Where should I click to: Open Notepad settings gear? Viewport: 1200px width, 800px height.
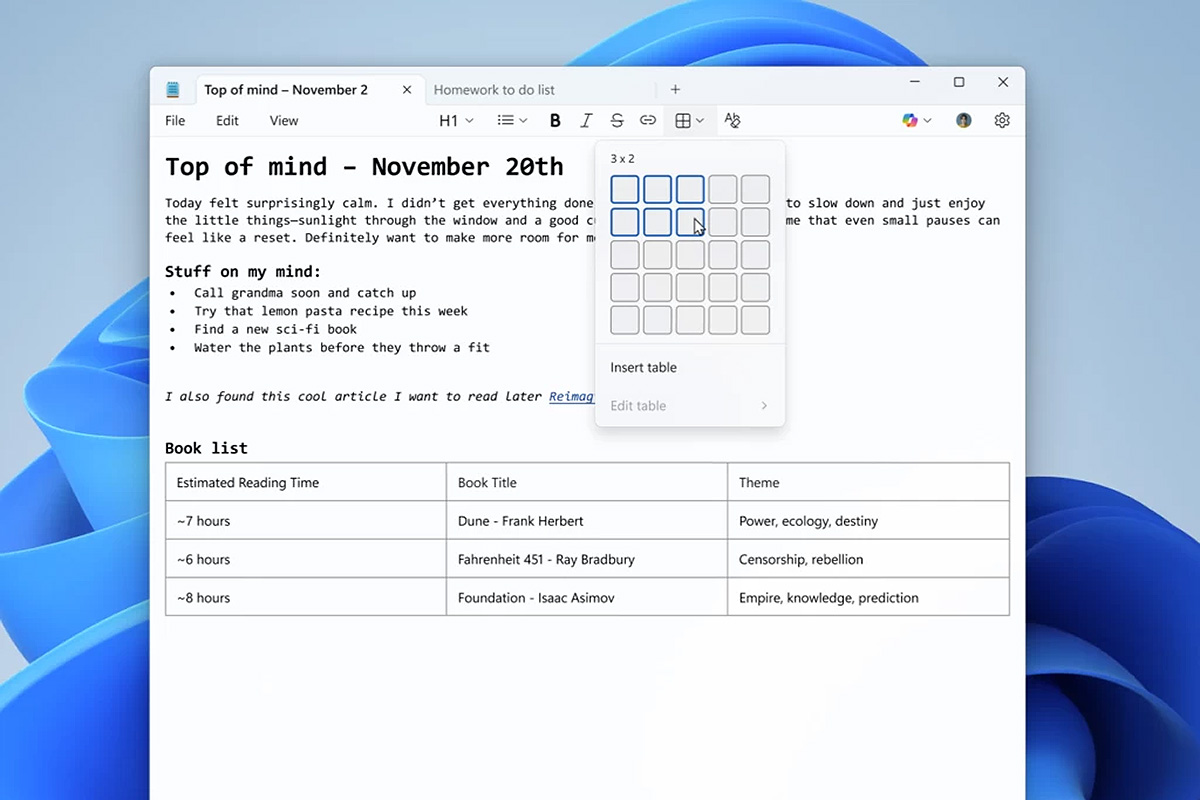tap(1002, 121)
